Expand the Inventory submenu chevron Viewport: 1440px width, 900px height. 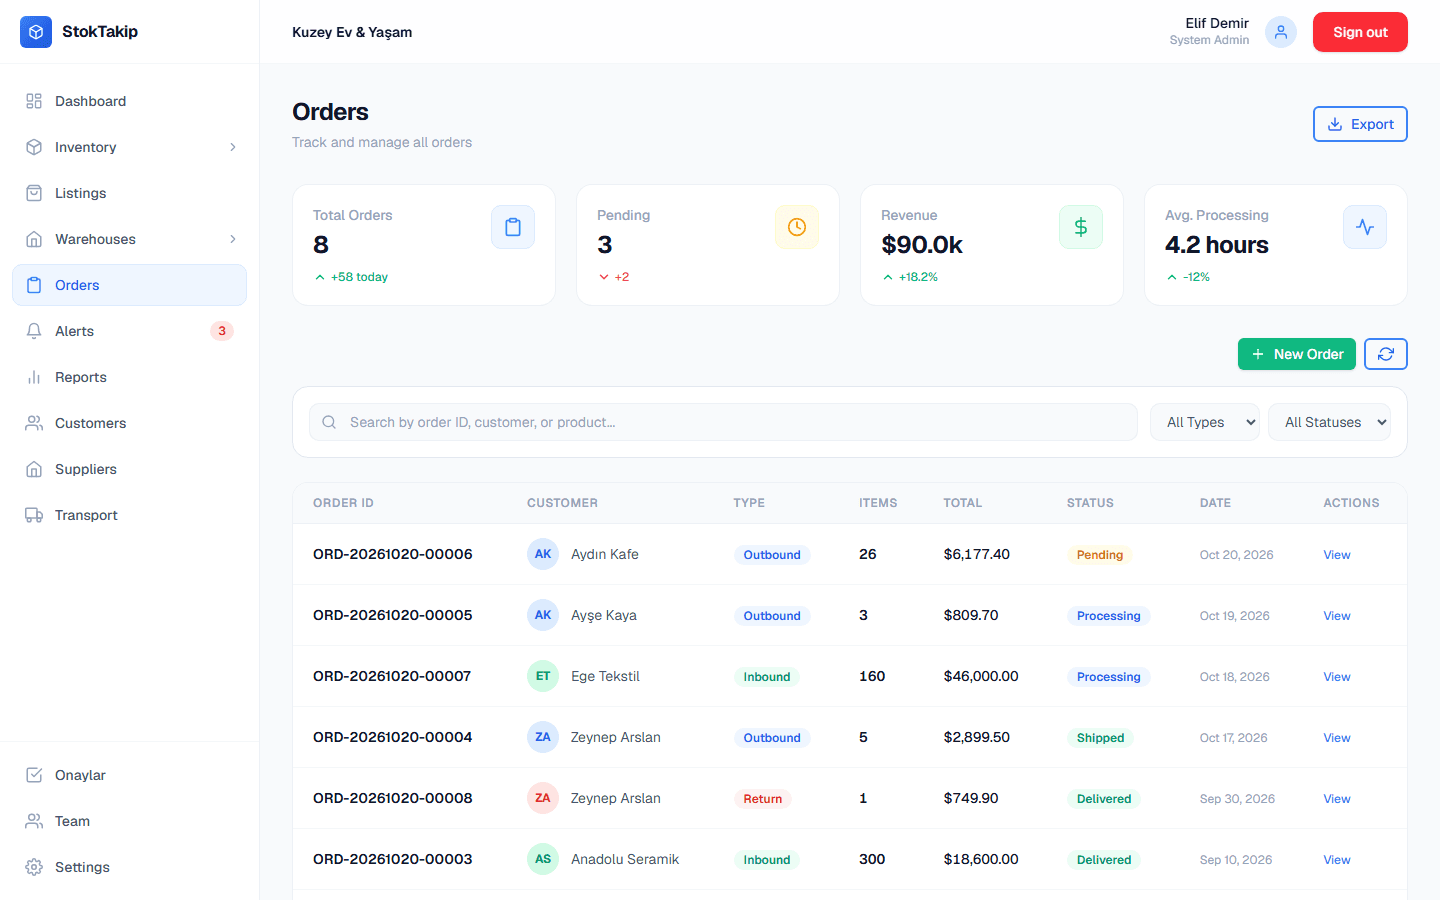(233, 147)
